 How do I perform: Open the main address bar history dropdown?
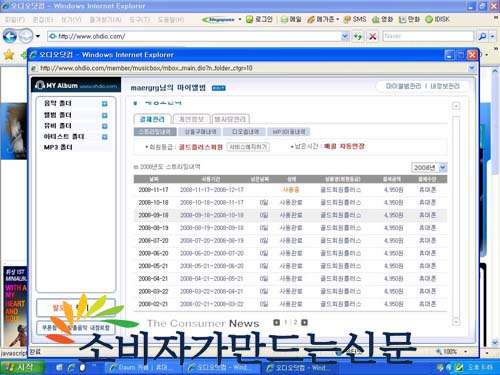click(345, 36)
